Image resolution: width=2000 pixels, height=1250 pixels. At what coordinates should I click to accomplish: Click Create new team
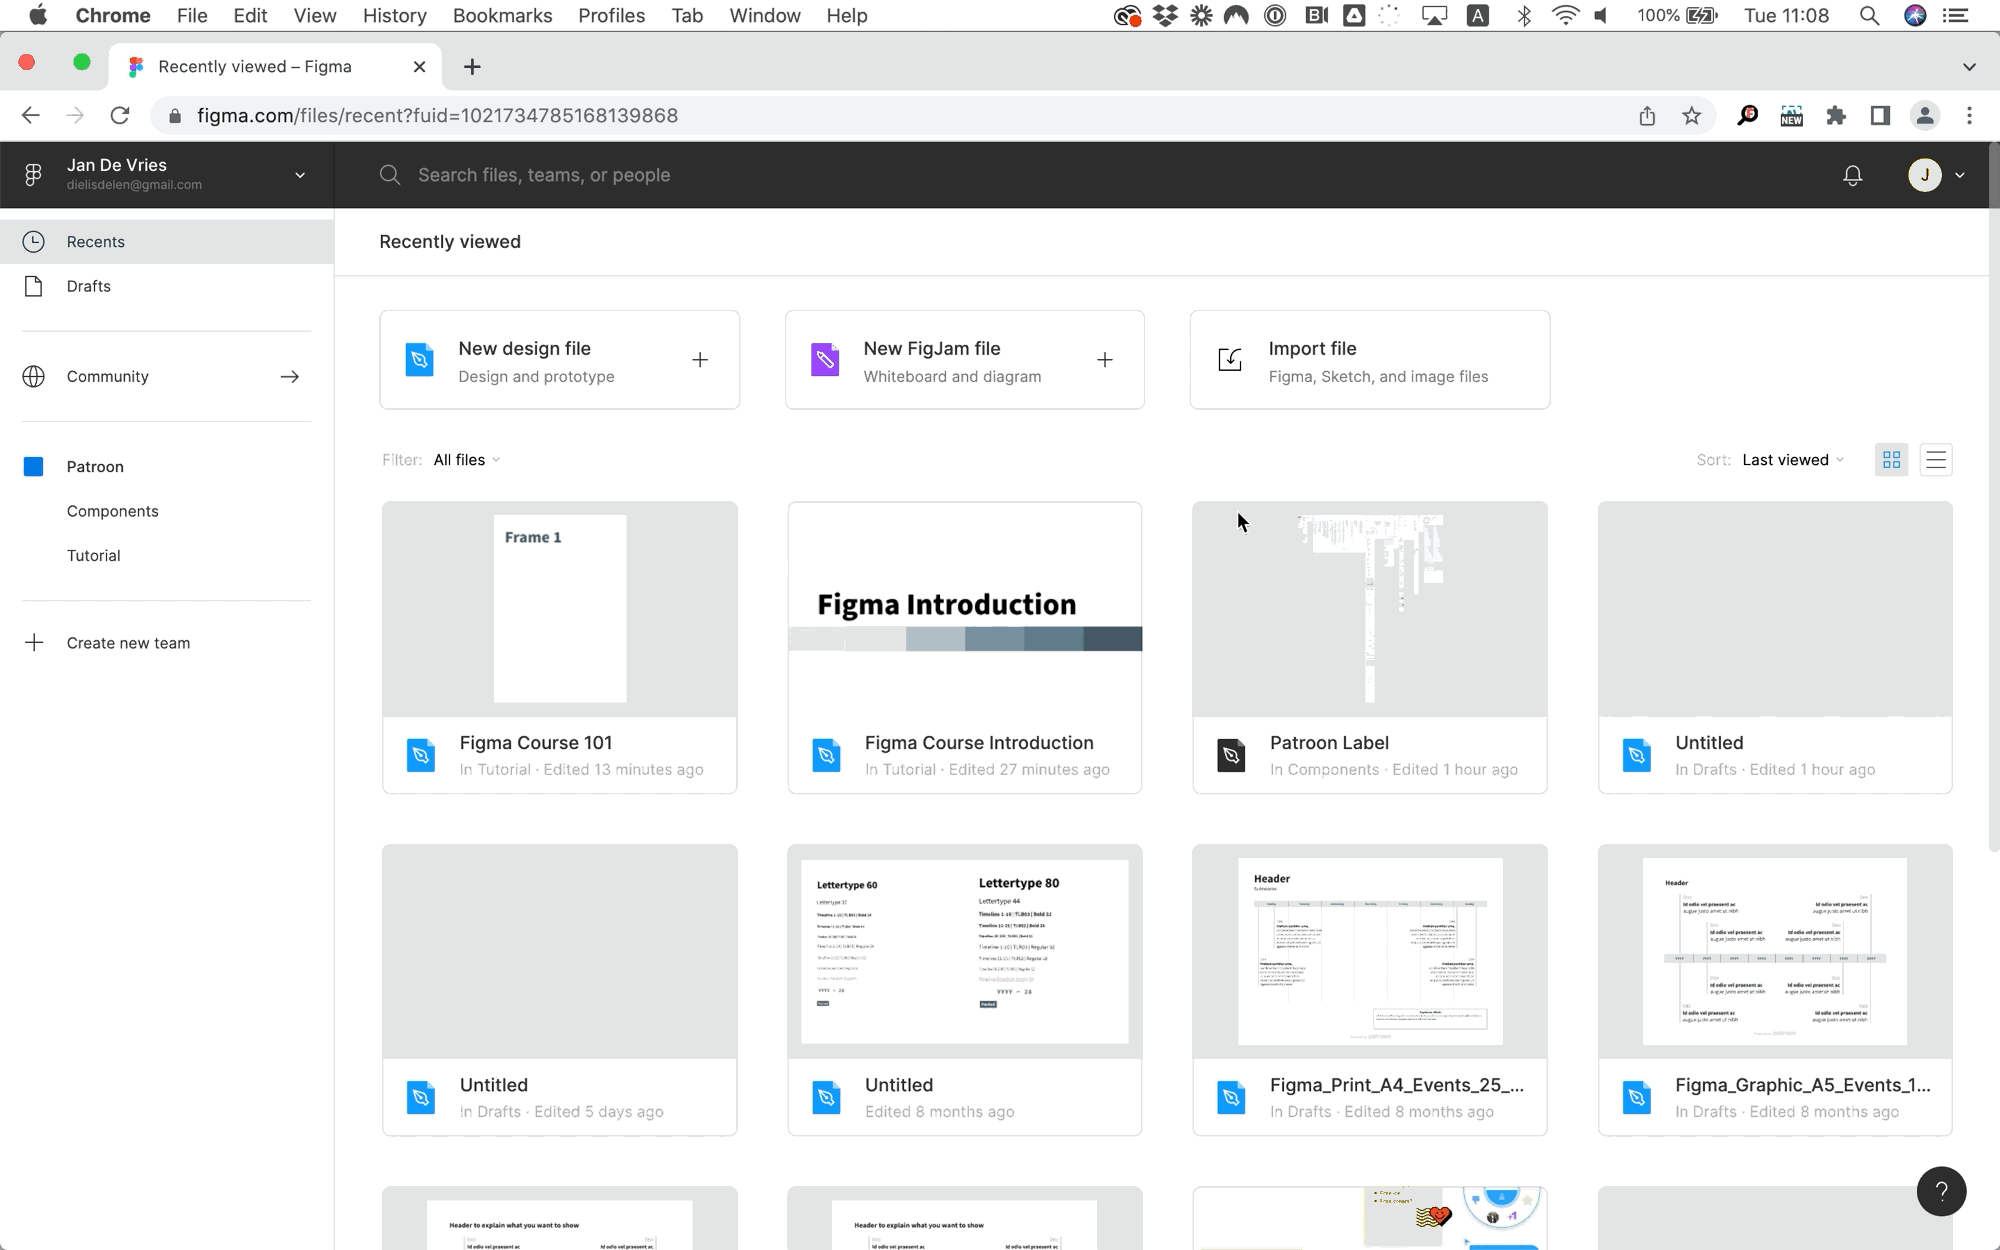(x=128, y=643)
